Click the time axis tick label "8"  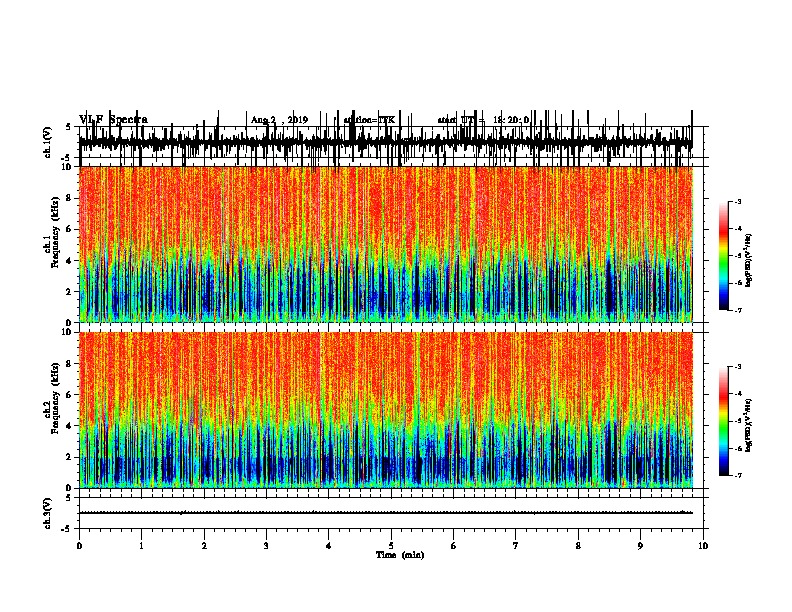pos(578,546)
